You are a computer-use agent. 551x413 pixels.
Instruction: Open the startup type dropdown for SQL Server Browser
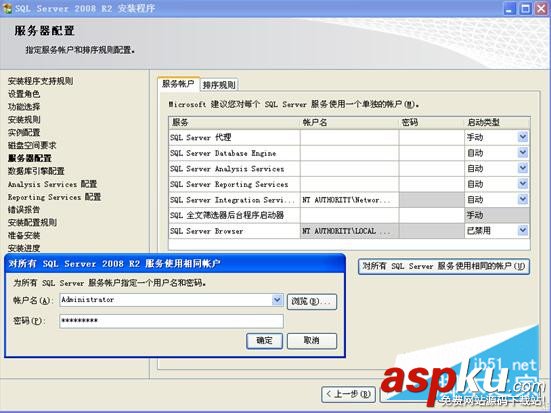click(x=523, y=230)
